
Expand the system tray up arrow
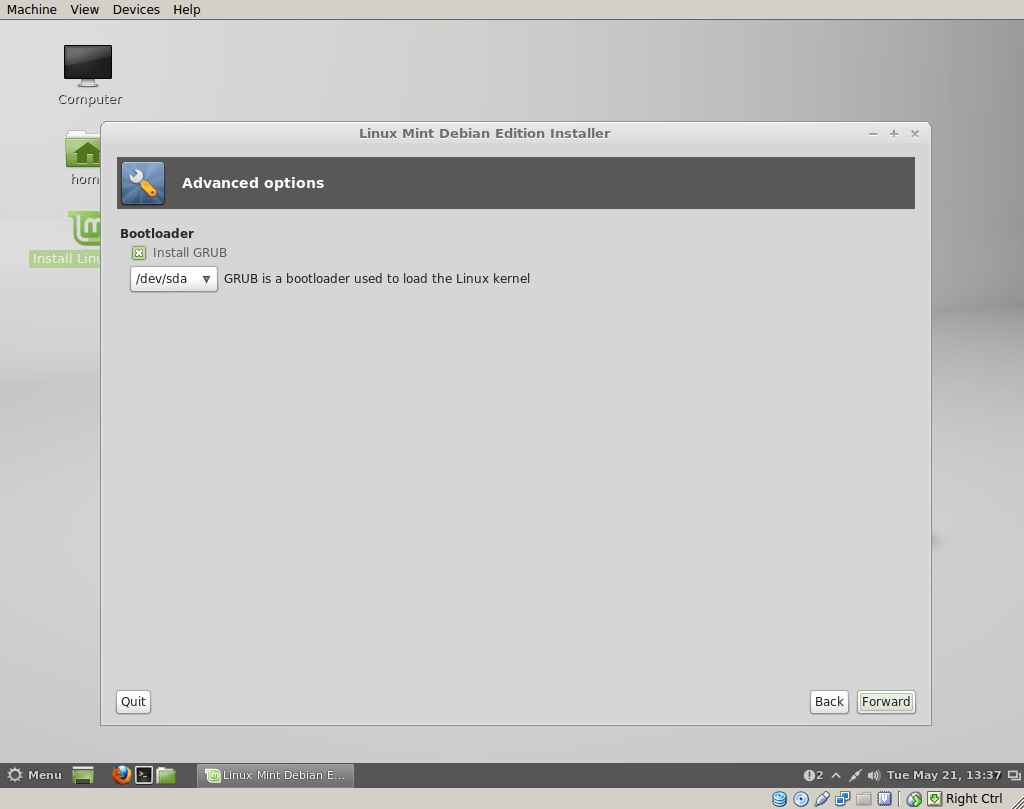[x=836, y=774]
